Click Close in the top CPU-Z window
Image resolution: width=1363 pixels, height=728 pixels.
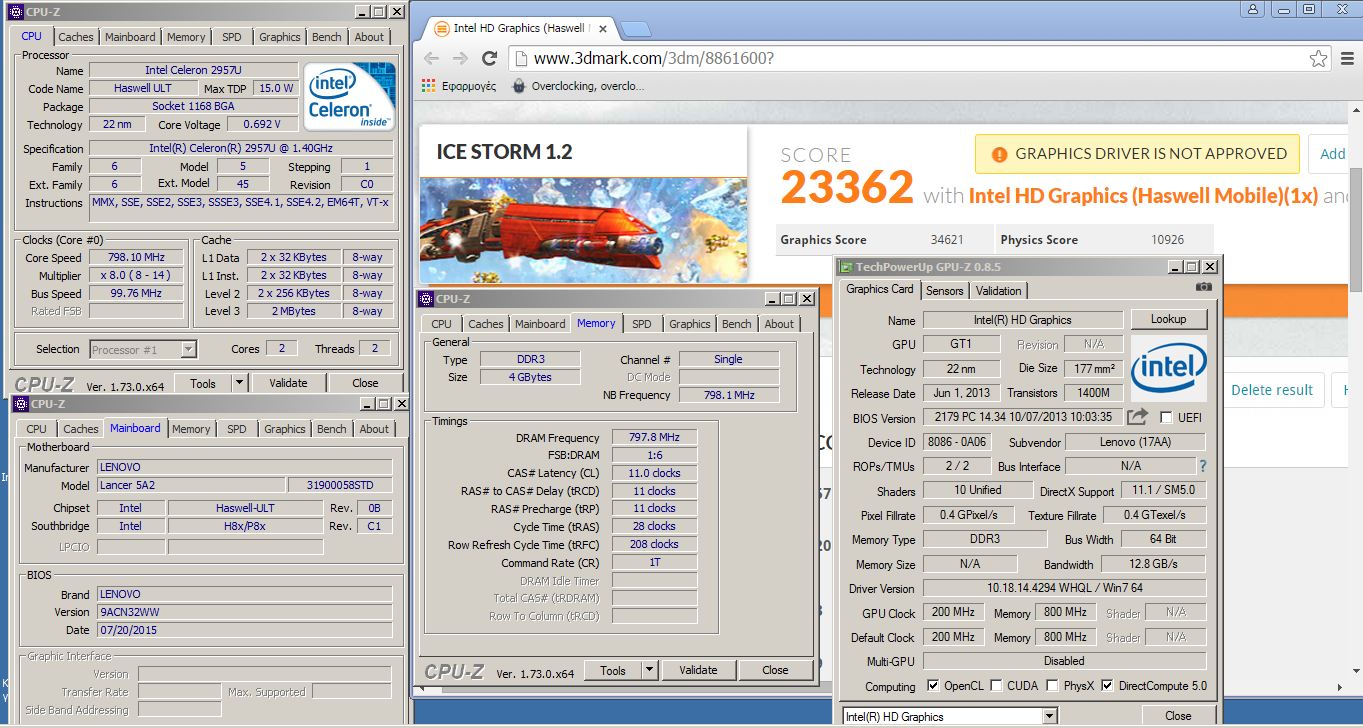[365, 383]
